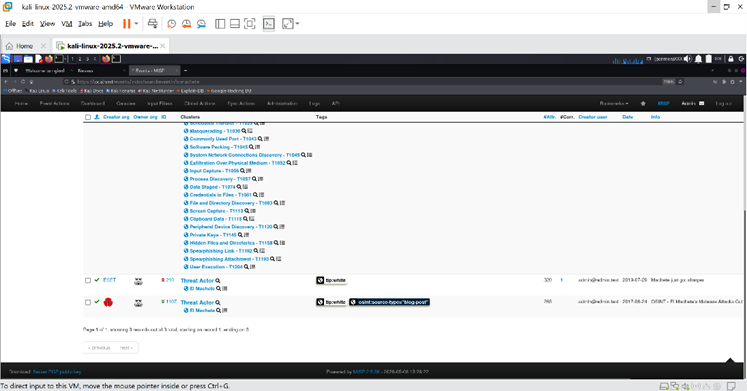Open the VMware Help menu

105,23
